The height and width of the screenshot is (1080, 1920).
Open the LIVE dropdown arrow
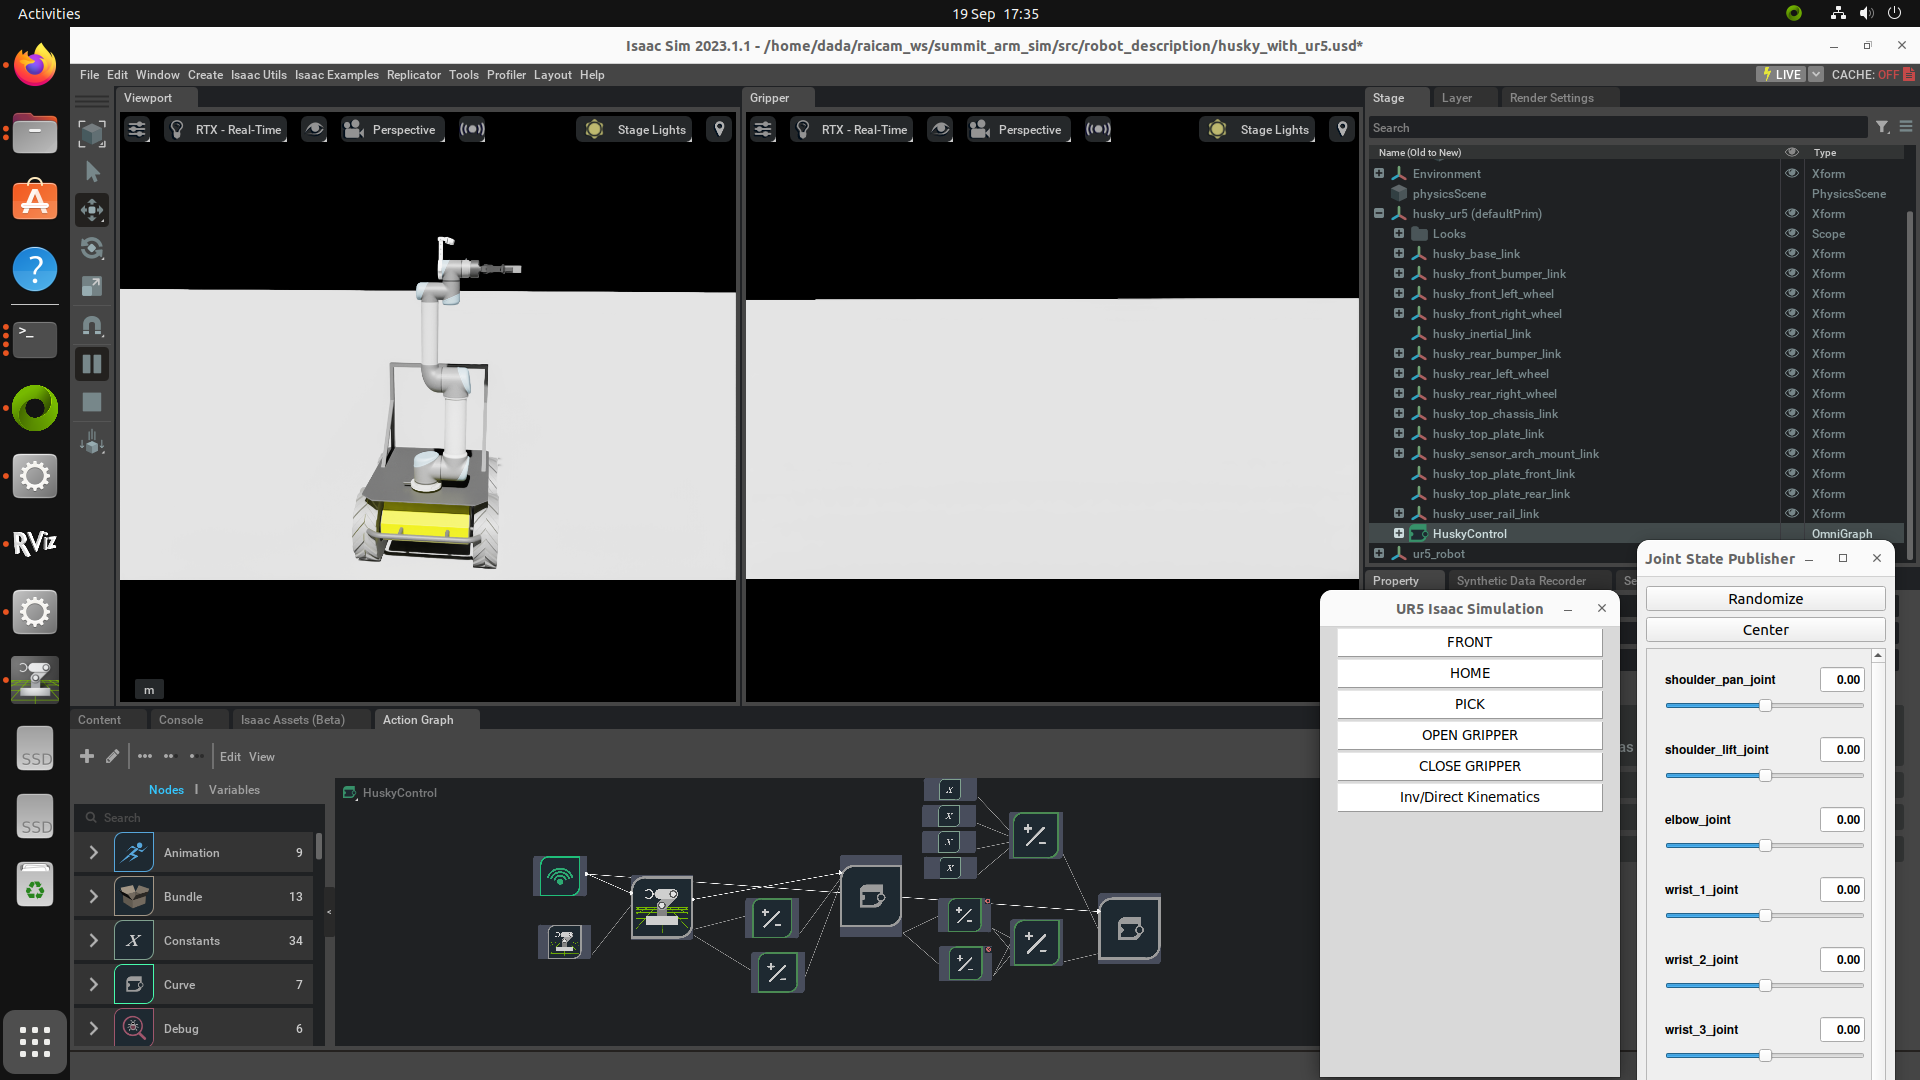1816,75
